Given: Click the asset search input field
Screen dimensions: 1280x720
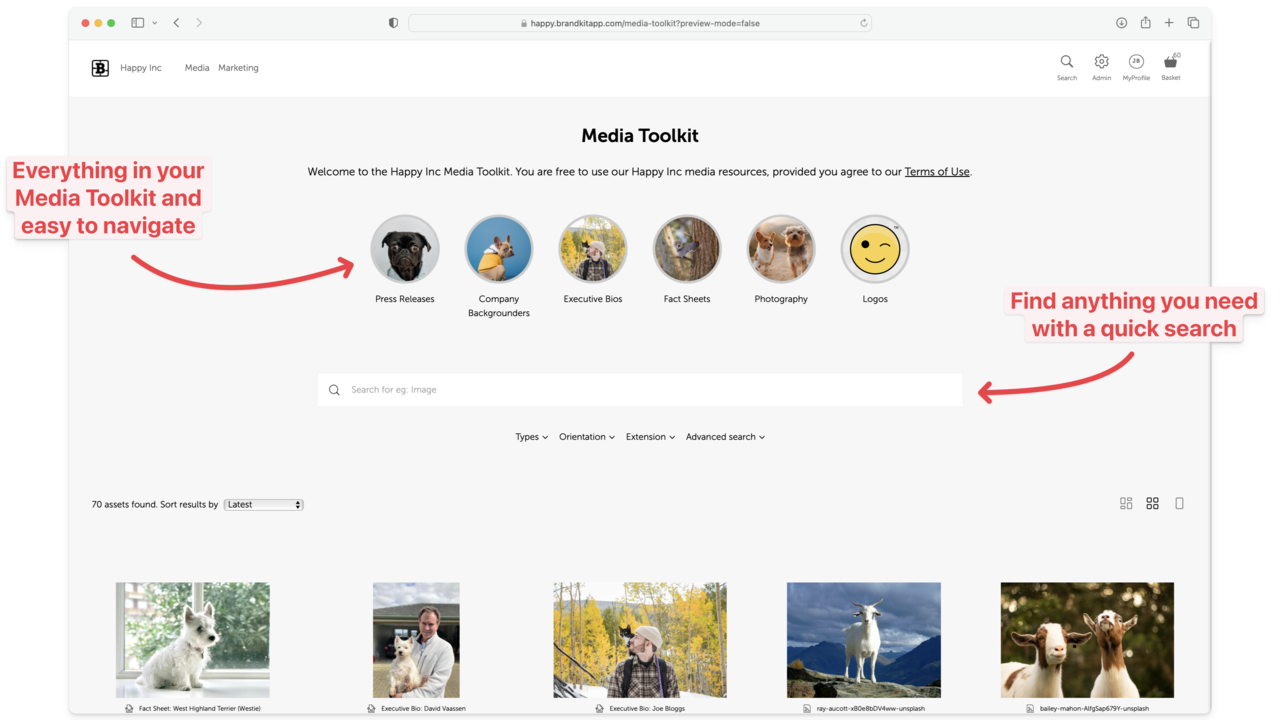Looking at the screenshot, I should (640, 390).
